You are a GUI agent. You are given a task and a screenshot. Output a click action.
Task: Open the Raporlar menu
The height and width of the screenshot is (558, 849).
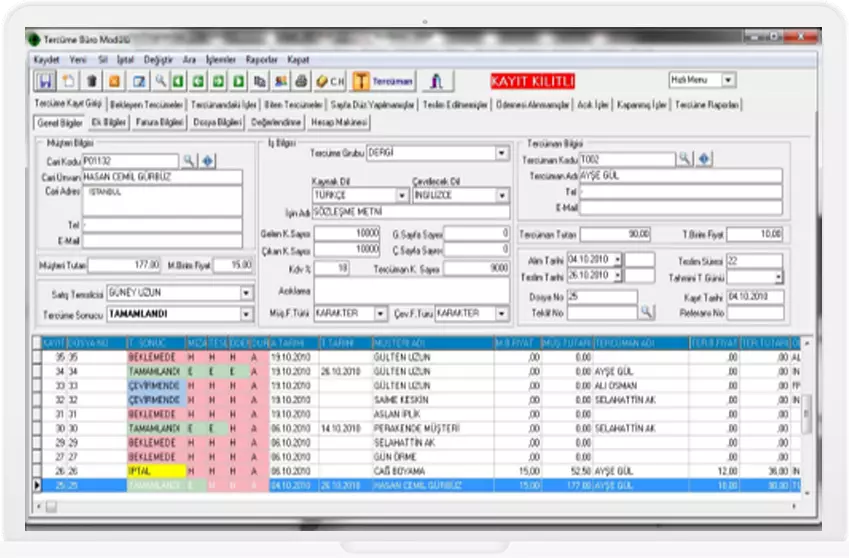[x=262, y=60]
